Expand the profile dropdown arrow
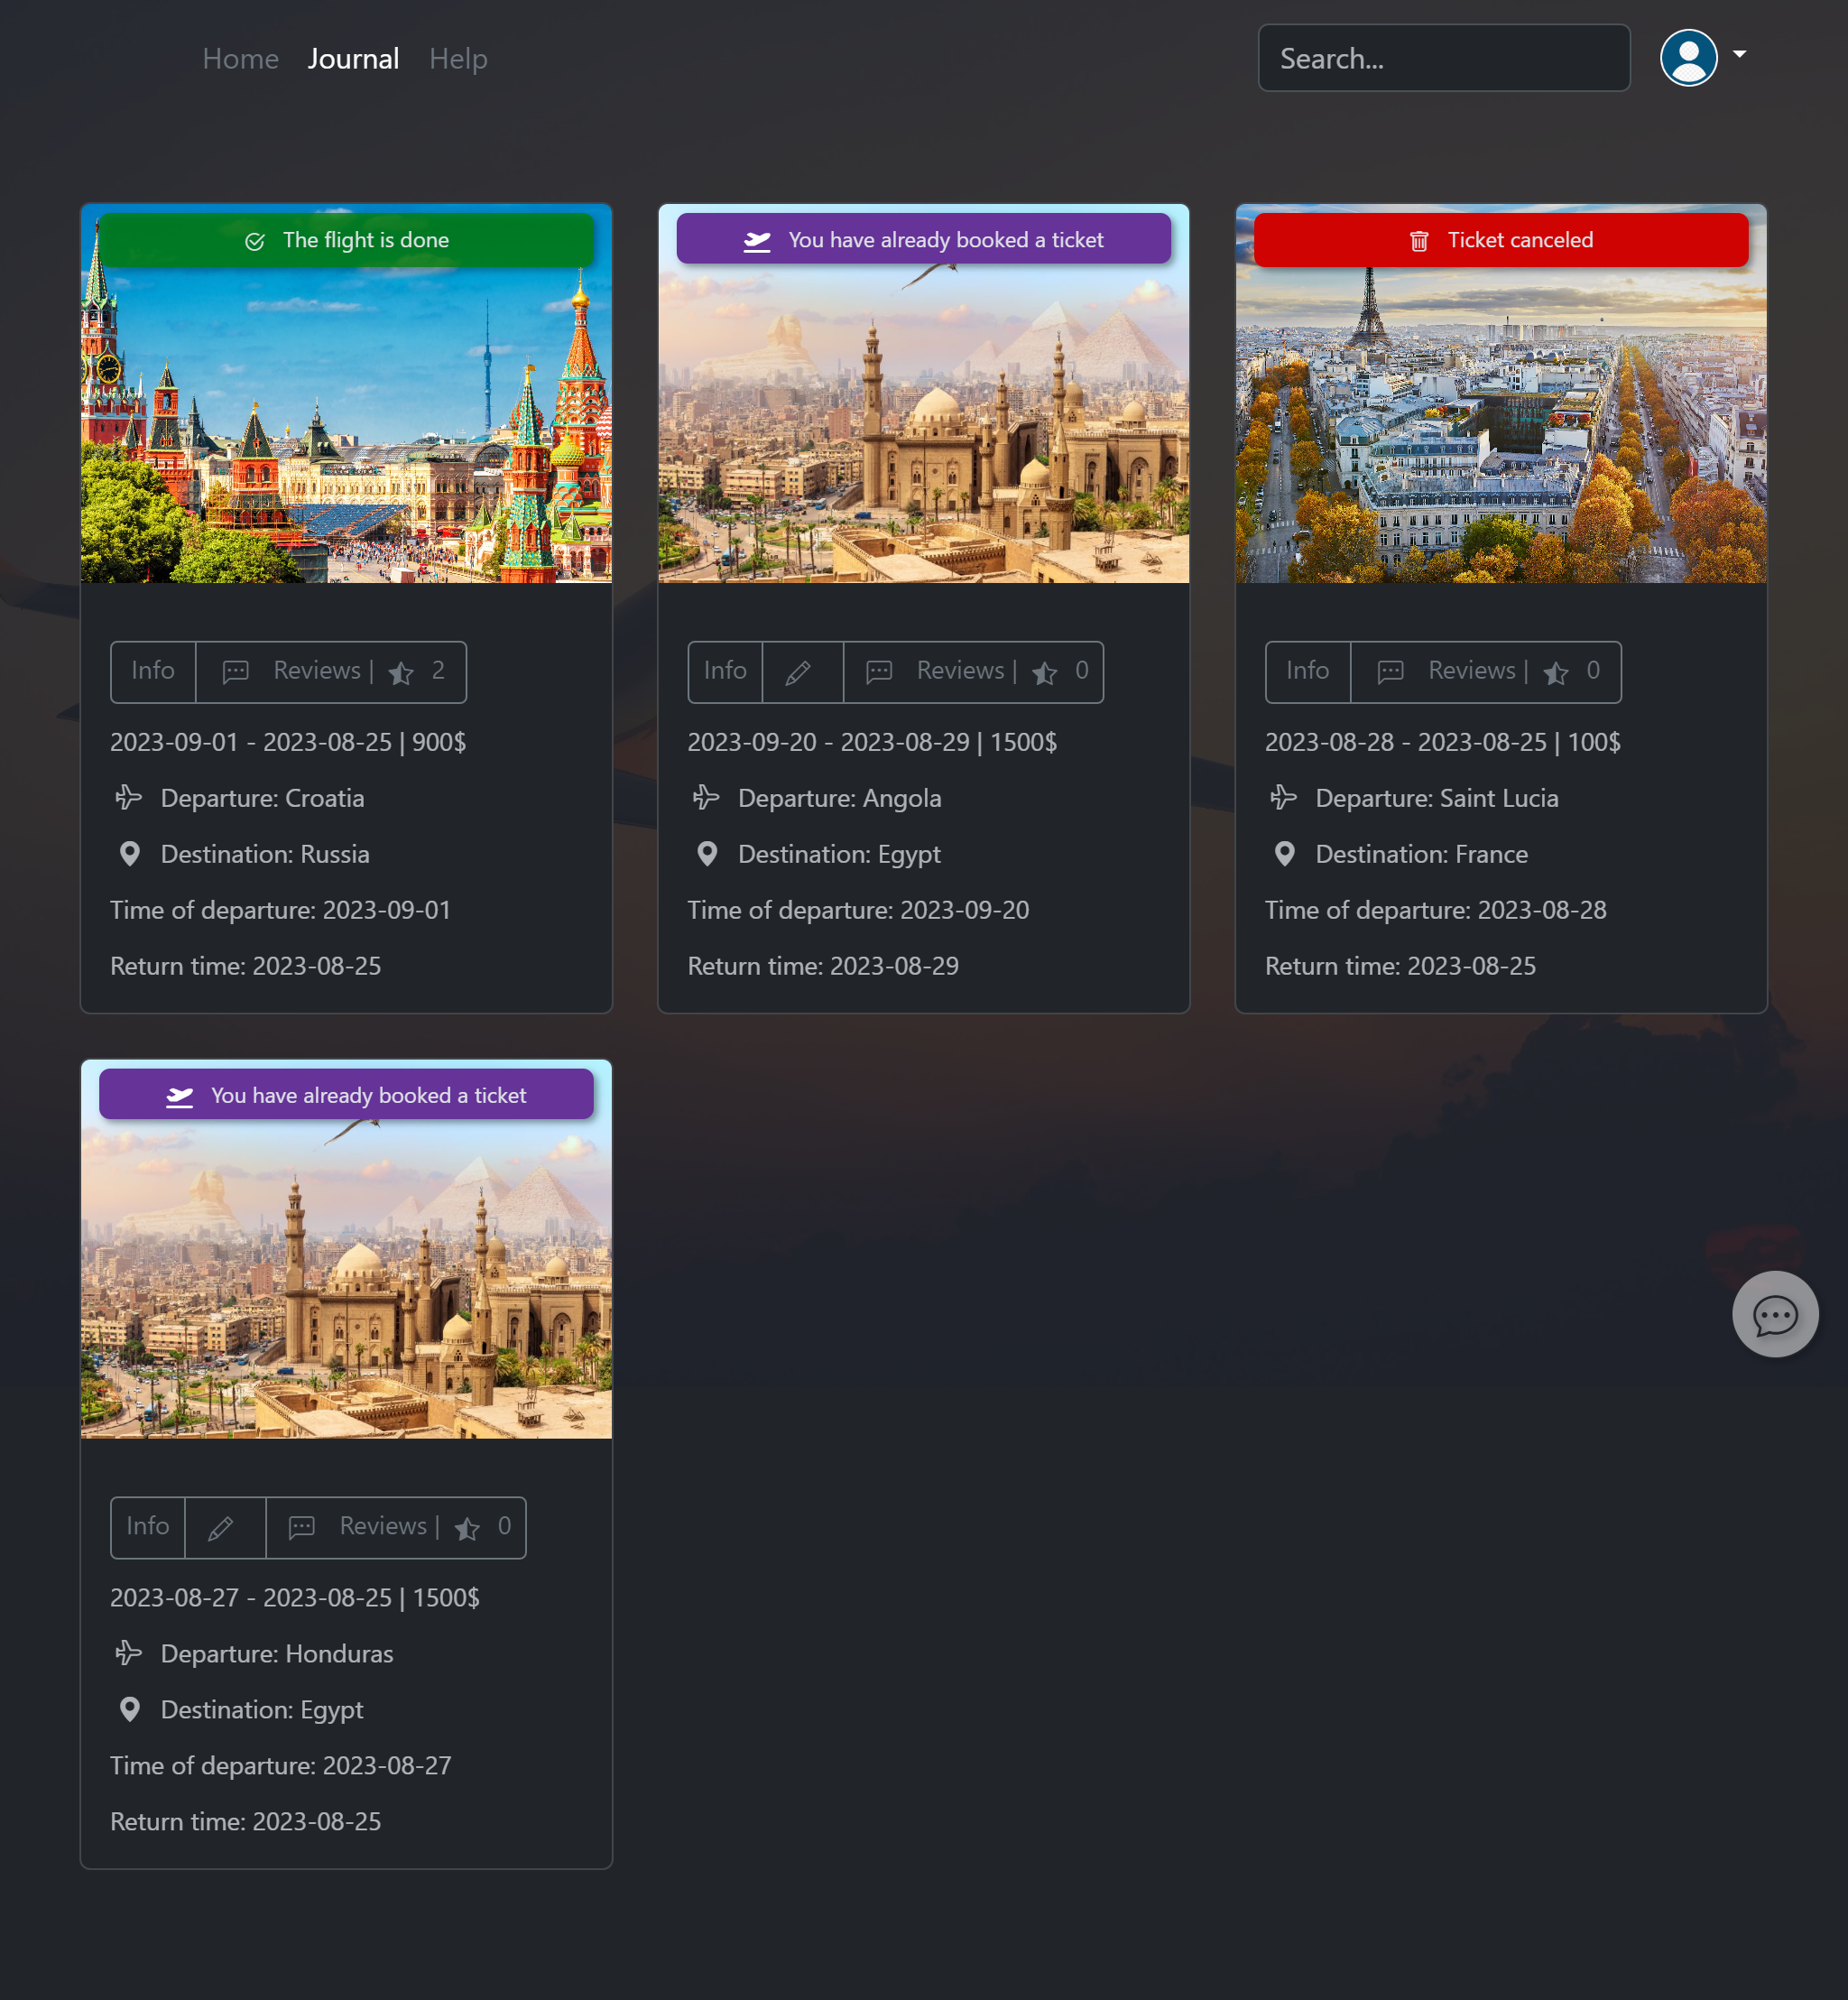This screenshot has height=2000, width=1848. pyautogui.click(x=1739, y=54)
